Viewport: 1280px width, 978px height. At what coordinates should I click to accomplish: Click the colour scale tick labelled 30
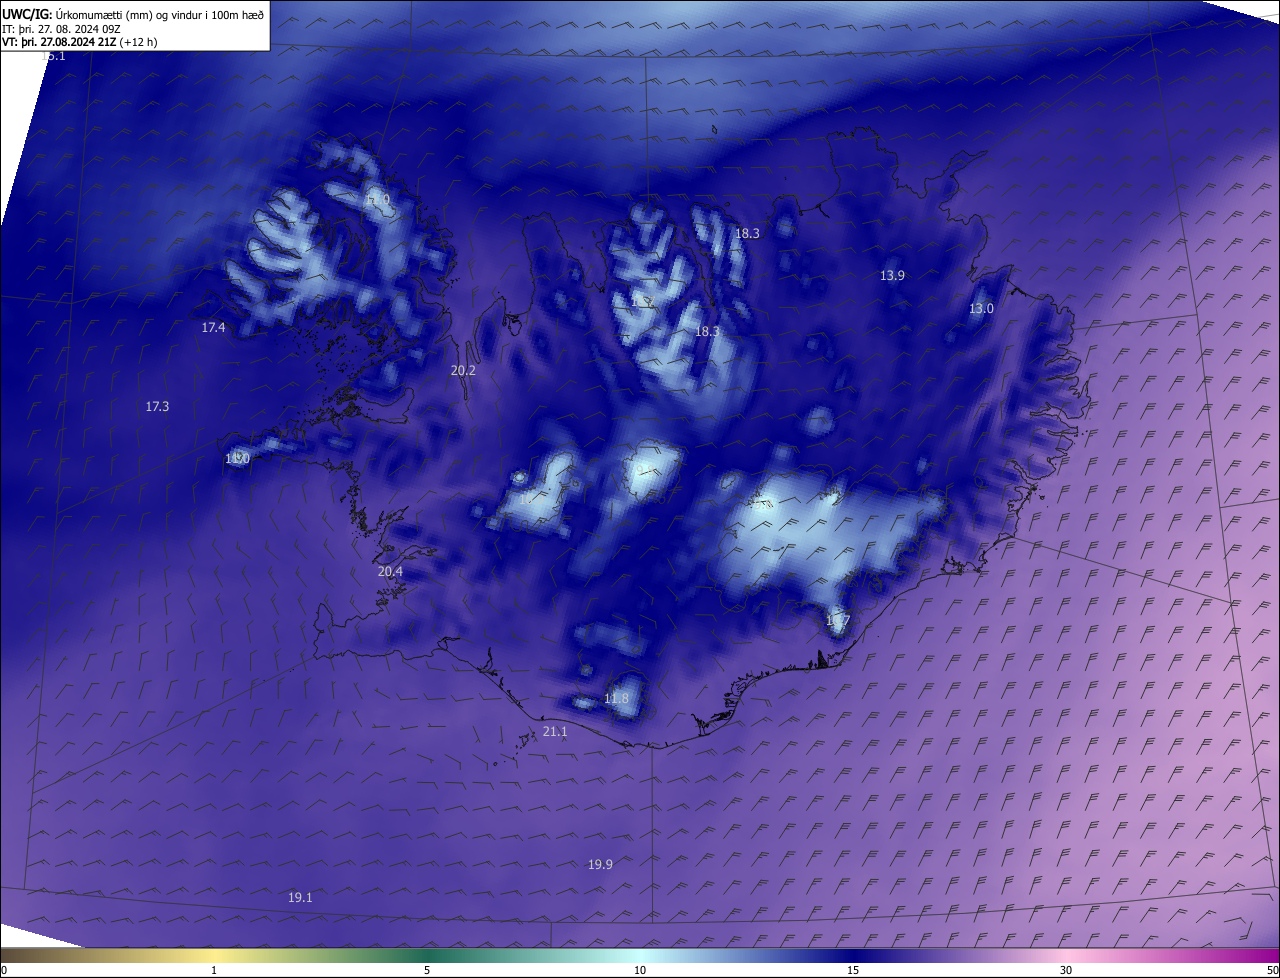click(x=1066, y=970)
